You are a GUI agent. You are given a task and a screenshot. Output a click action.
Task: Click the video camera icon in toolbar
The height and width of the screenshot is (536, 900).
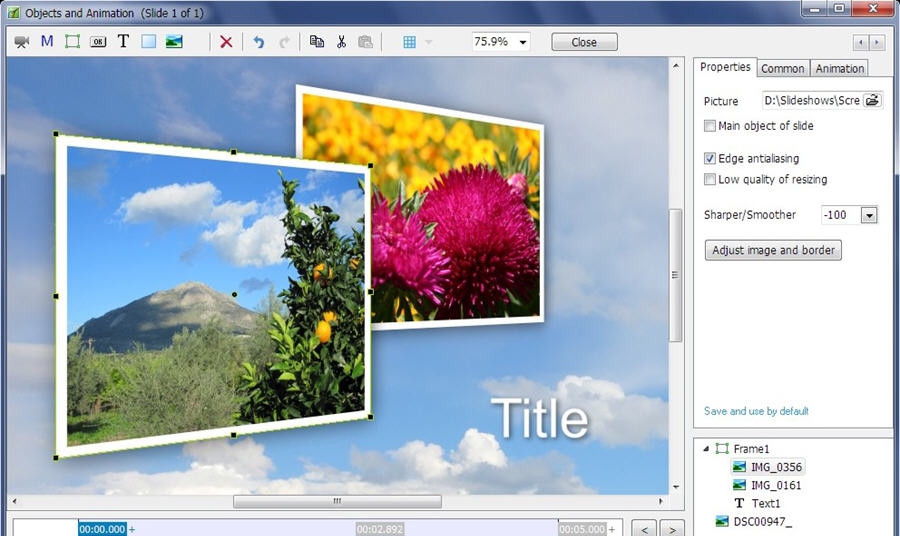[21, 42]
